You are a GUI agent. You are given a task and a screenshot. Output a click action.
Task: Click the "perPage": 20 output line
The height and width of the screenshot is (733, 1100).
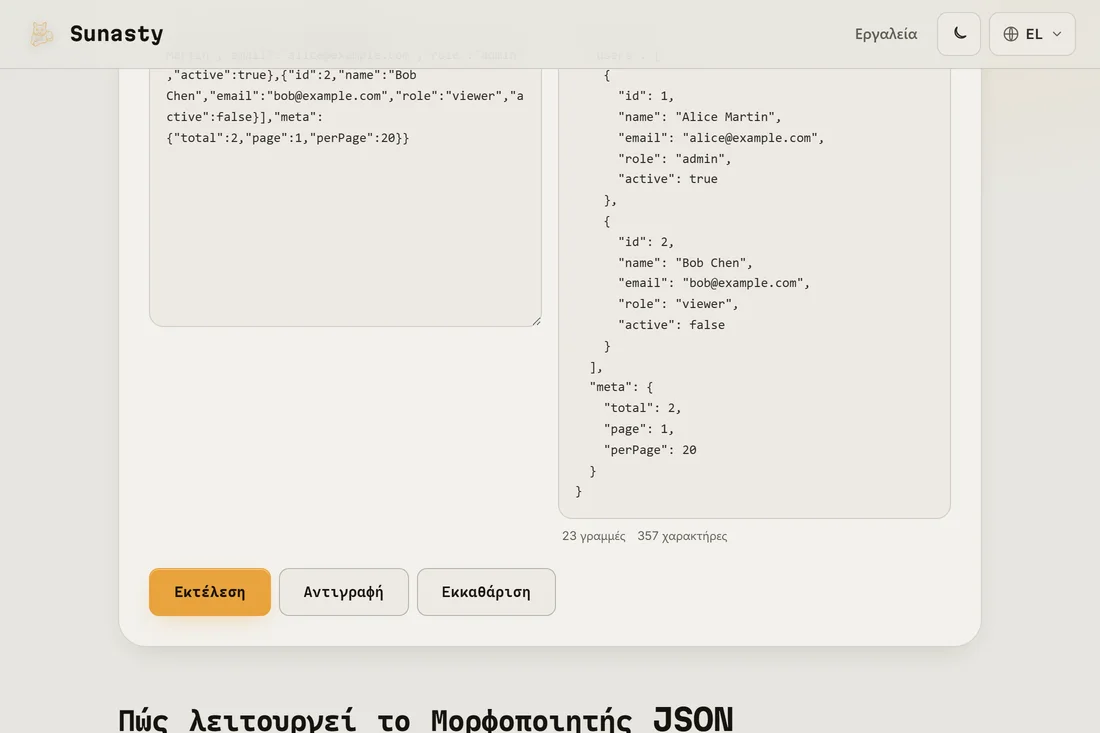click(650, 450)
